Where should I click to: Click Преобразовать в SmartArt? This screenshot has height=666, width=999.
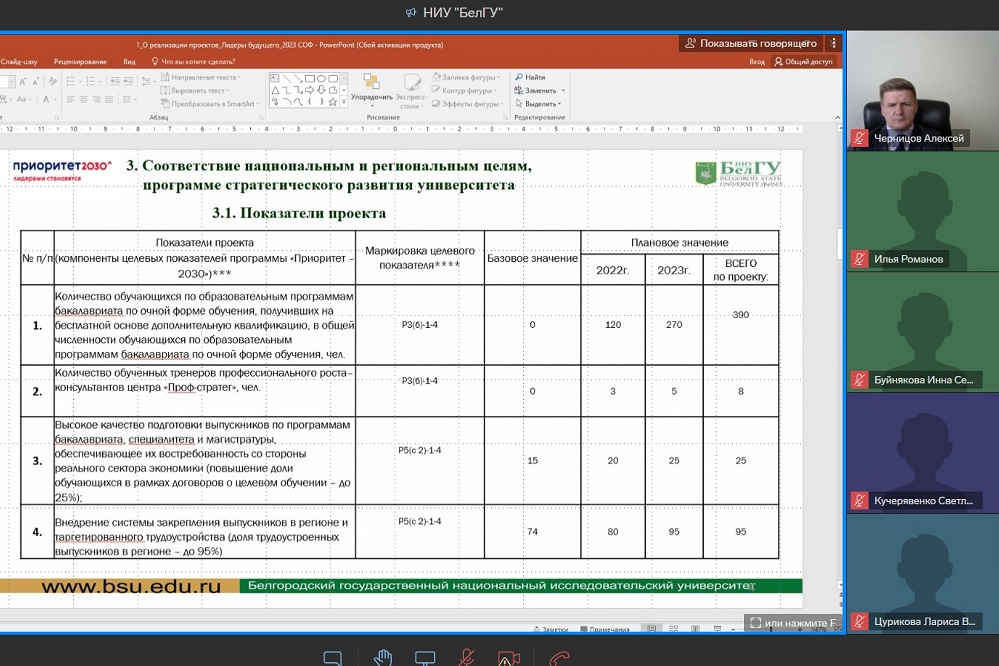tap(210, 104)
